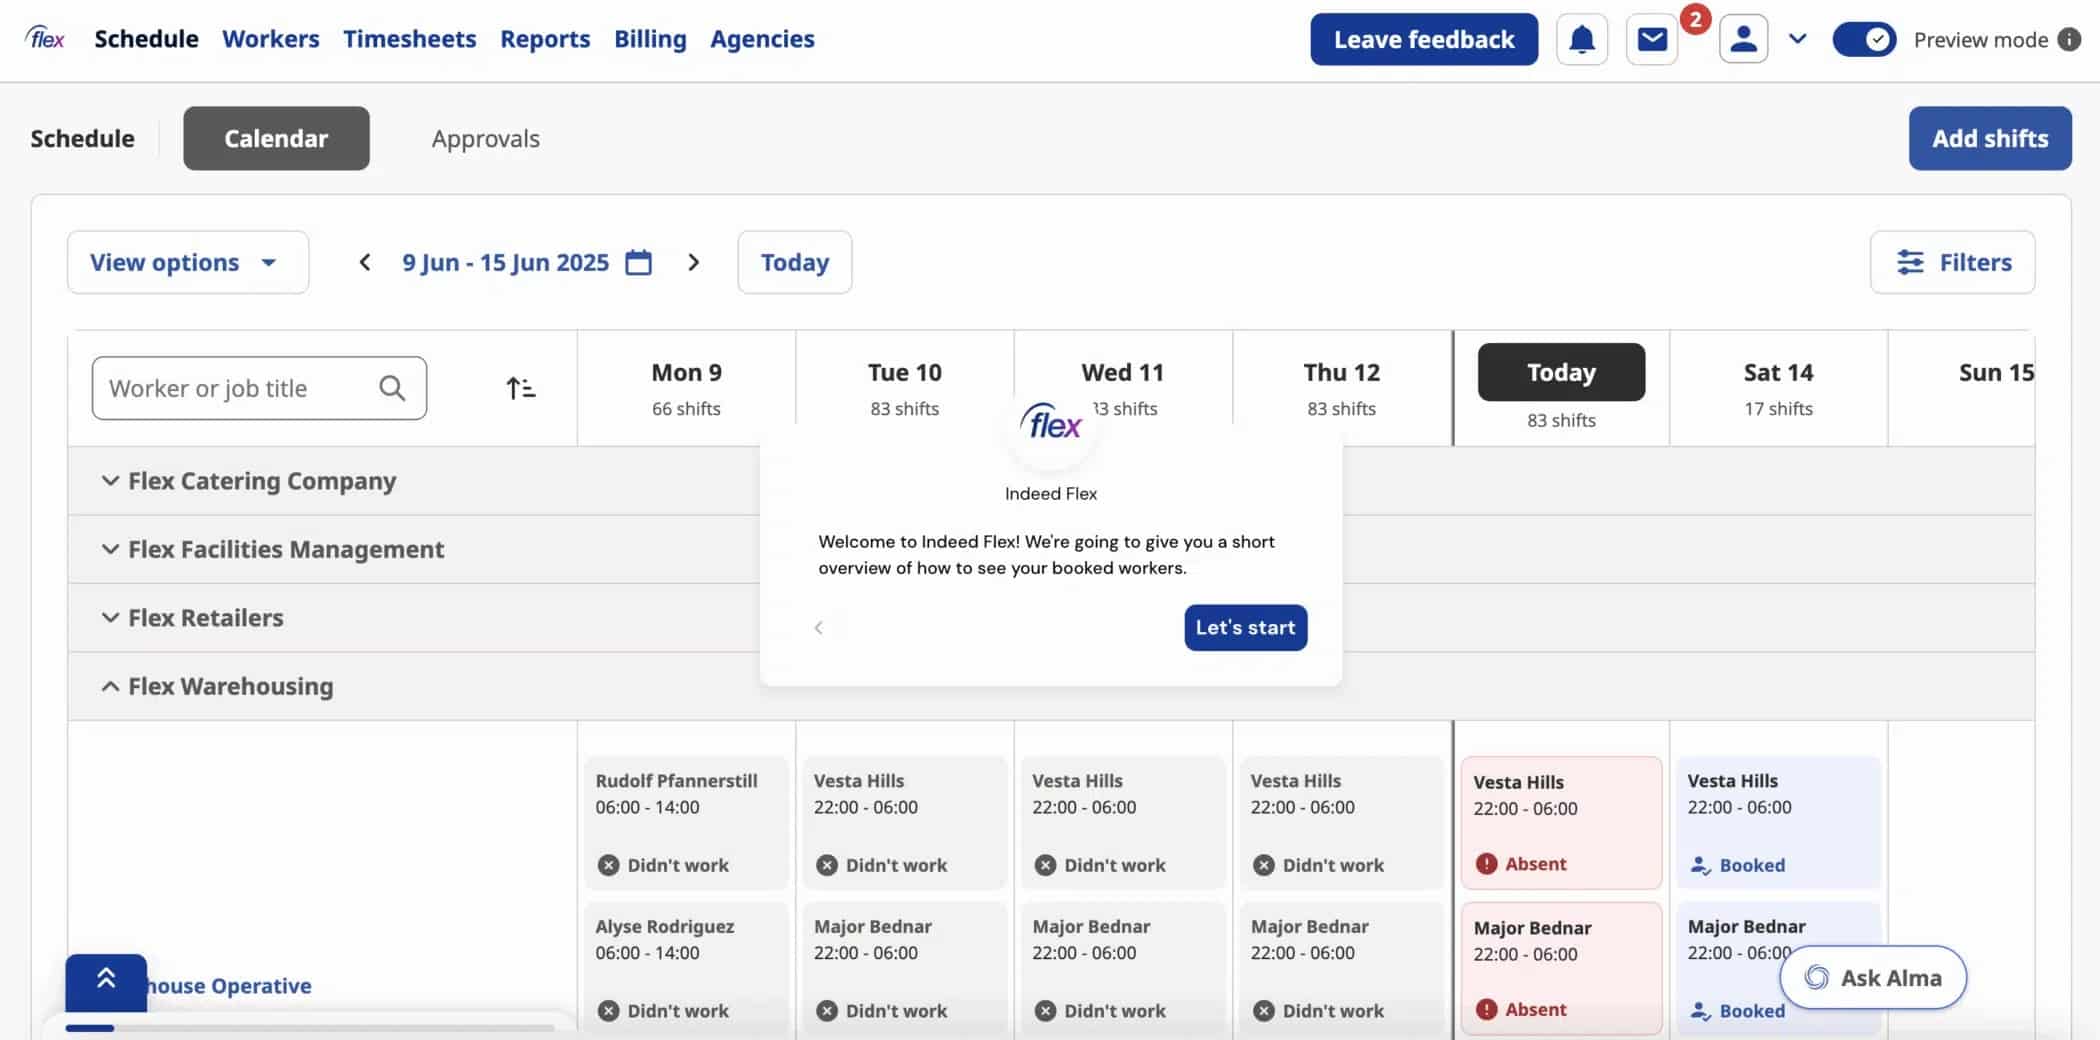The width and height of the screenshot is (2100, 1040).
Task: Click the sort order icon
Action: click(x=520, y=388)
